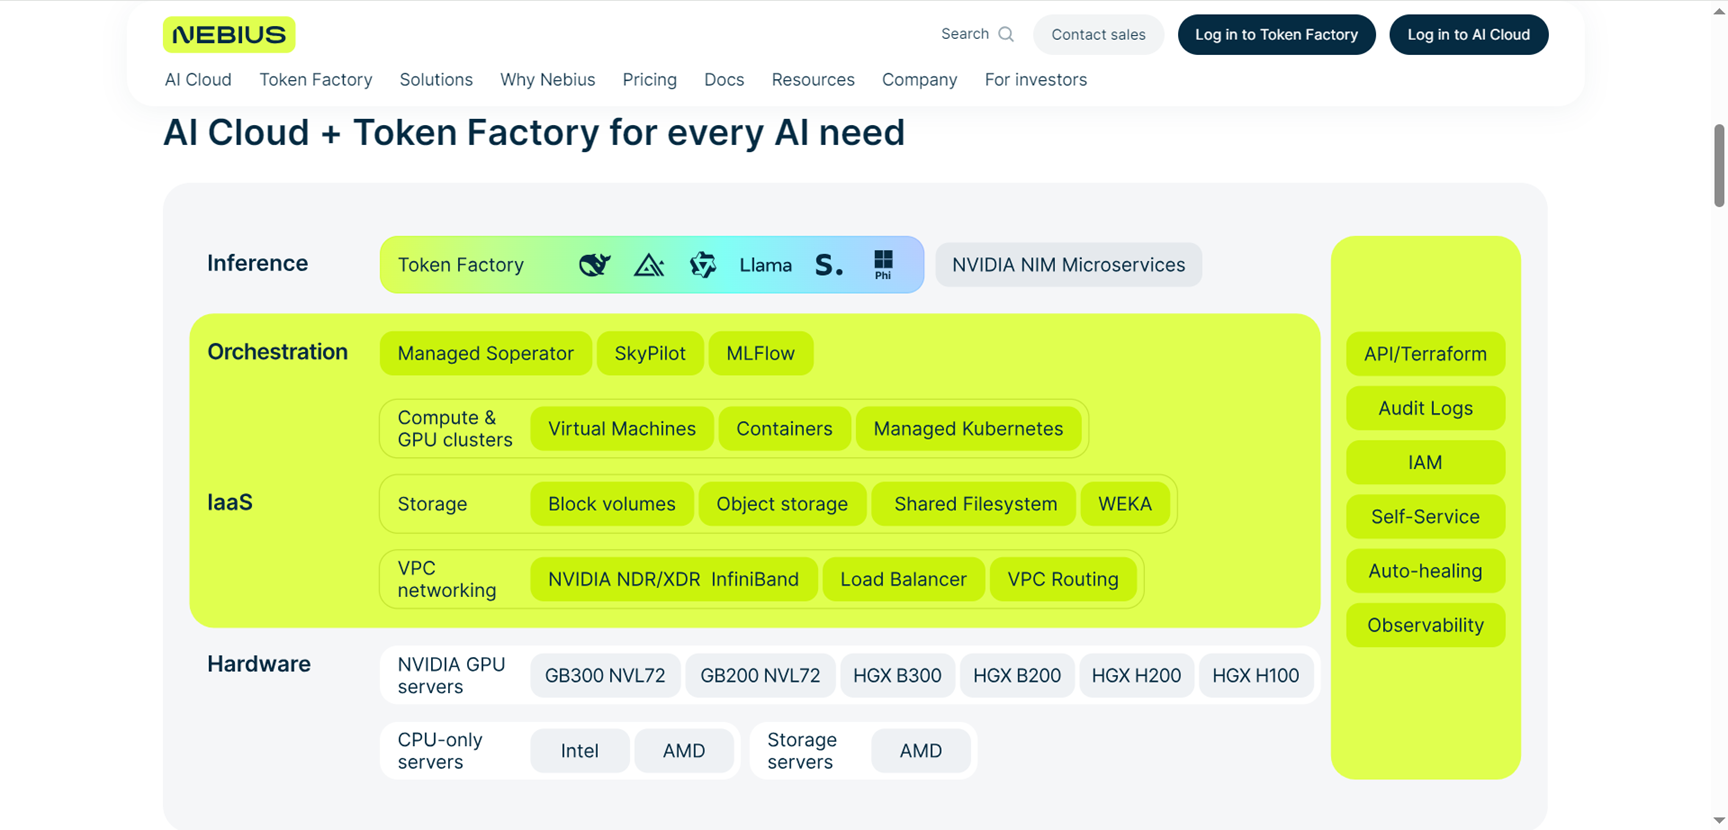Click the Orchestration row label

tap(277, 352)
